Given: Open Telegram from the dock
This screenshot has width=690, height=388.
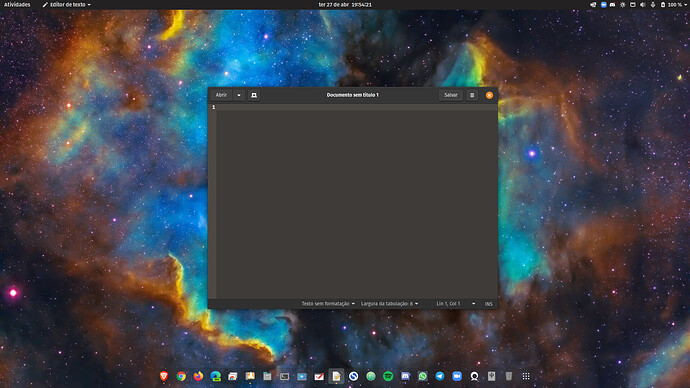Looking at the screenshot, I should (x=440, y=376).
